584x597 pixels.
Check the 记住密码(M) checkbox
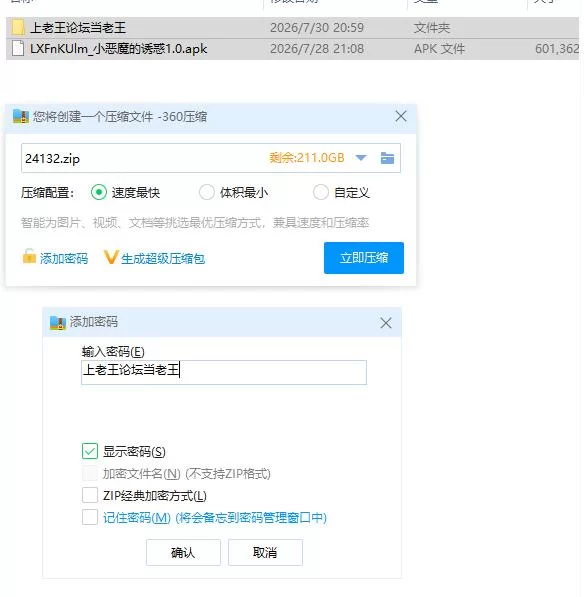click(x=90, y=517)
